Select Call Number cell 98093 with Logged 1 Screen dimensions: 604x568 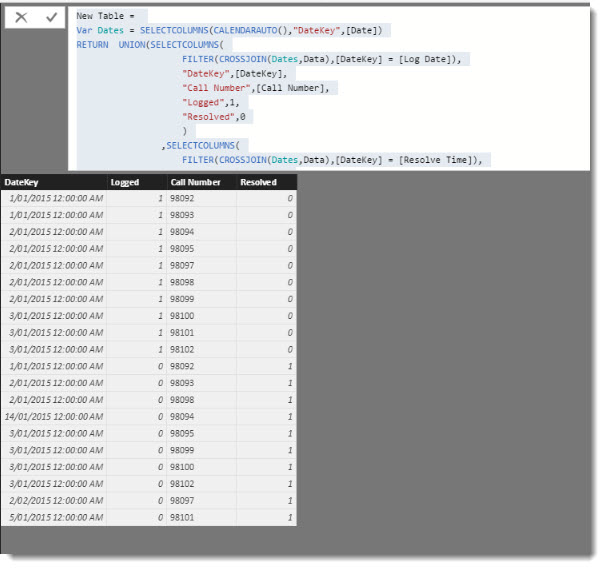pos(201,215)
